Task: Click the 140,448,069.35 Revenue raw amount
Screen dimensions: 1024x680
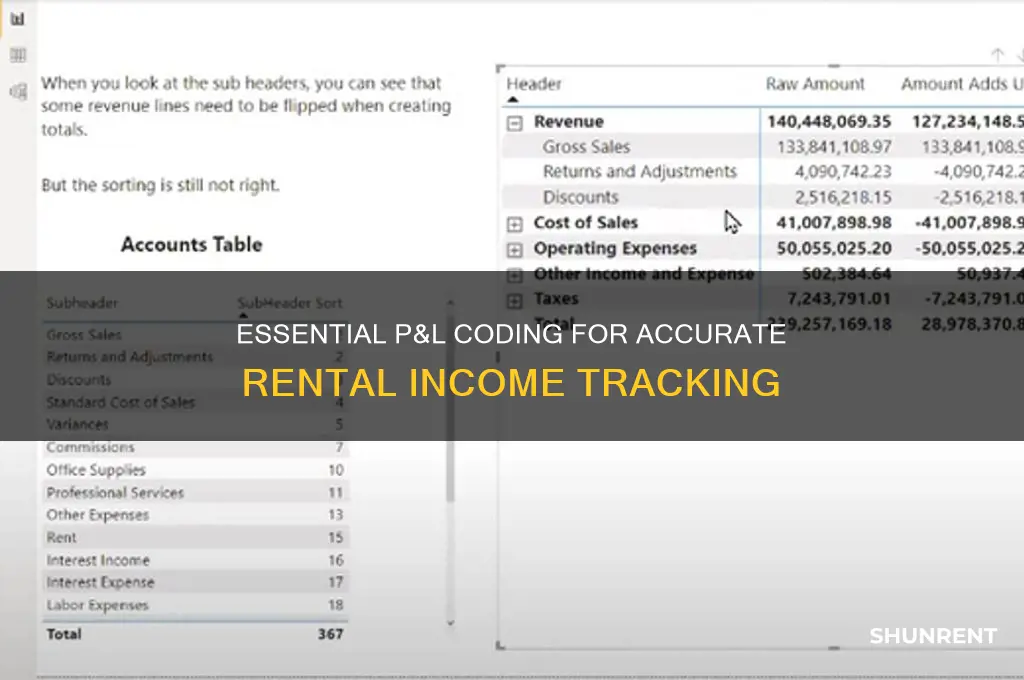Action: click(x=829, y=121)
